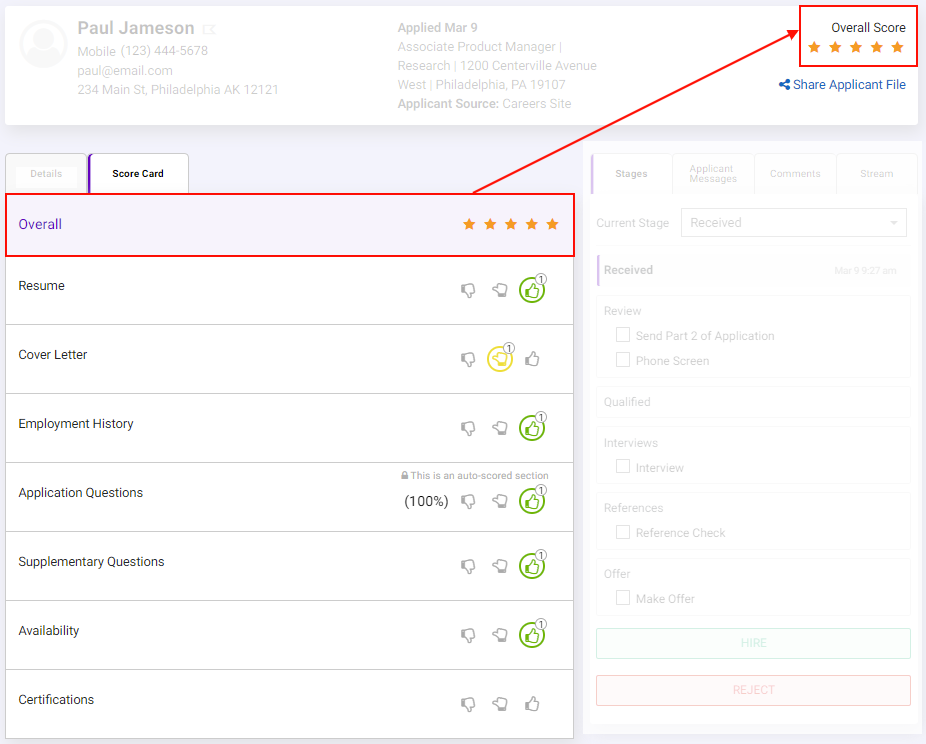
Task: Click the mobile number (123) 444-5678
Action: click(x=164, y=51)
